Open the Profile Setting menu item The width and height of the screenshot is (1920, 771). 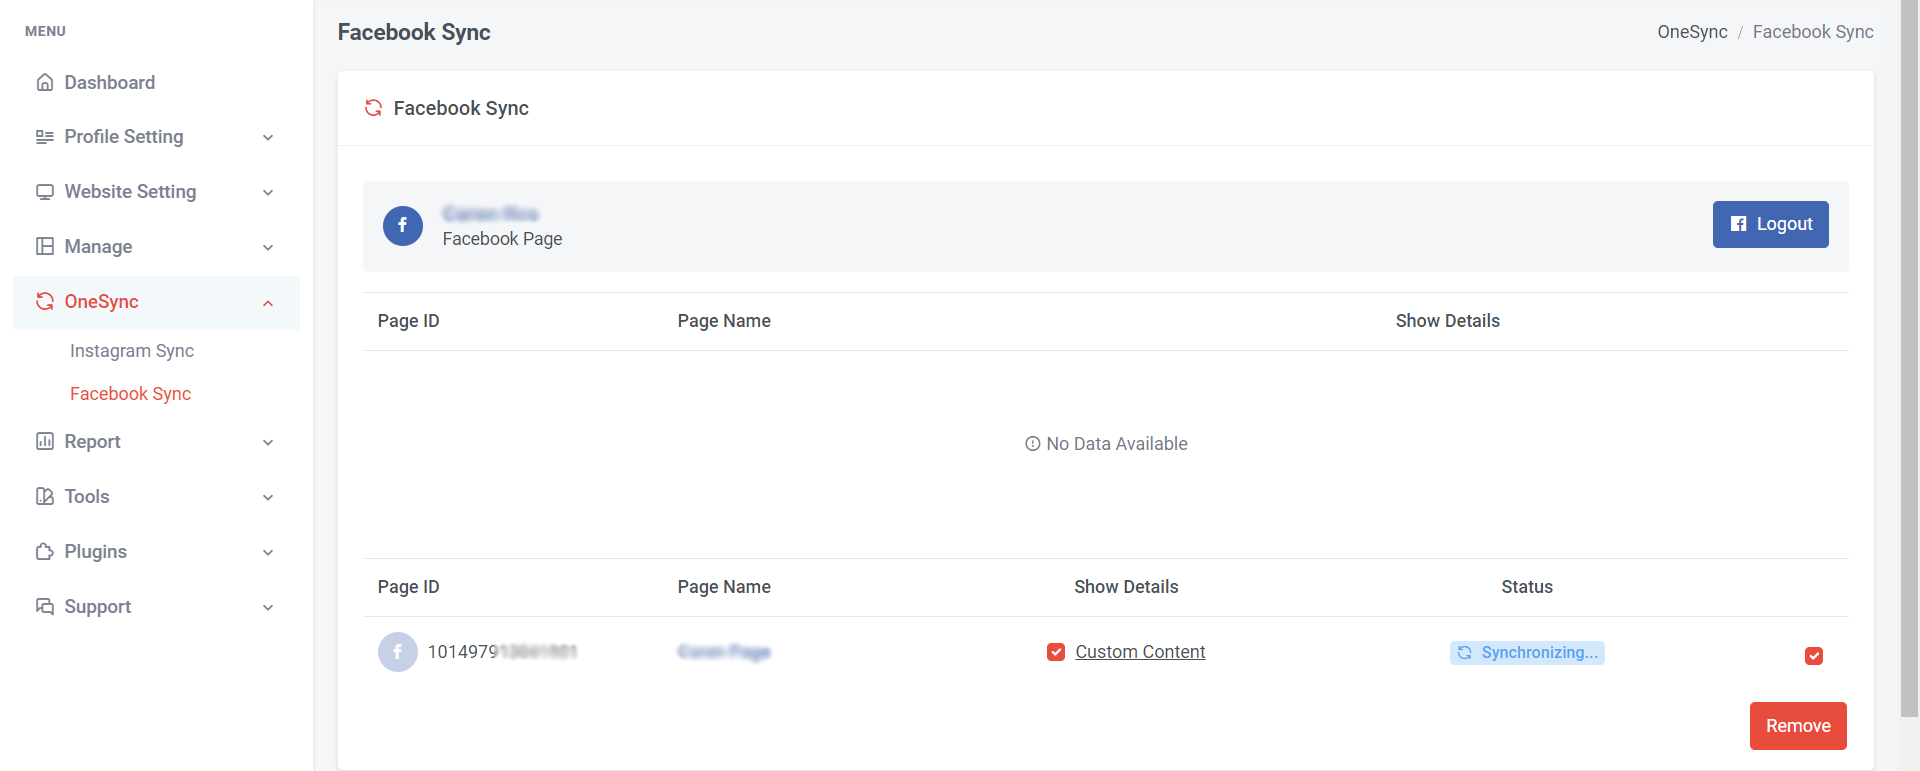pos(156,137)
